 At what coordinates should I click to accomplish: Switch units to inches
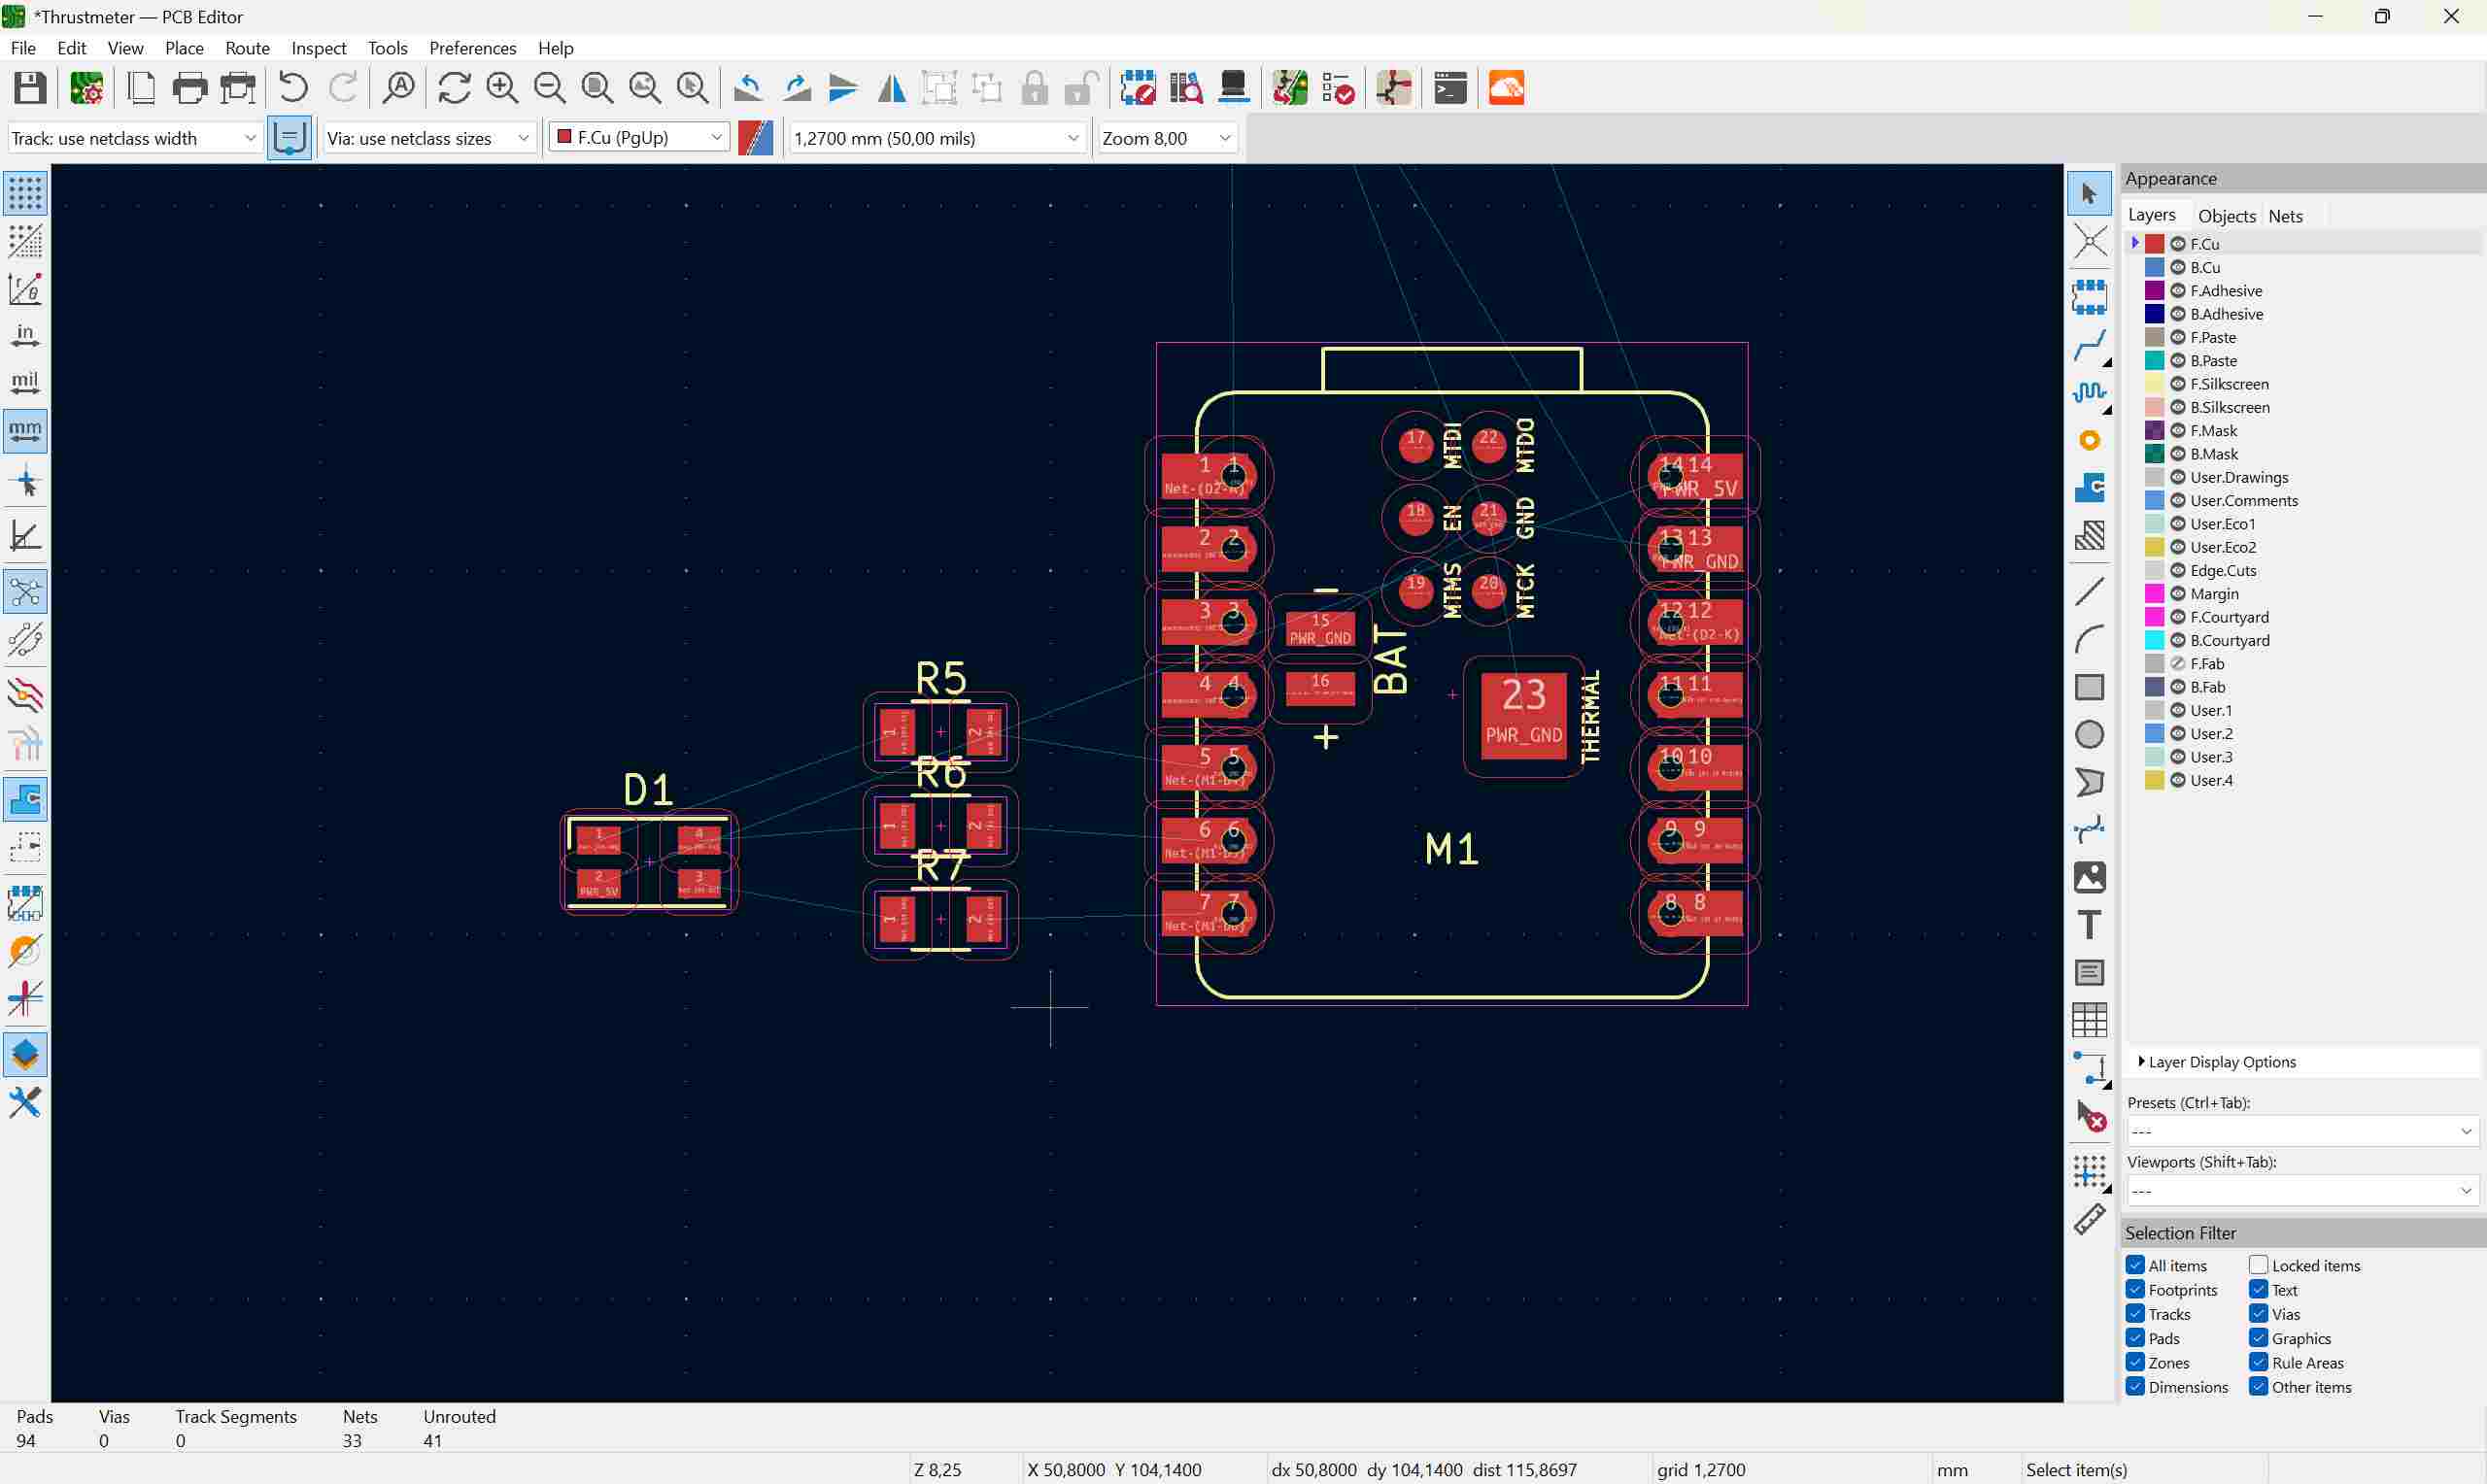[25, 335]
